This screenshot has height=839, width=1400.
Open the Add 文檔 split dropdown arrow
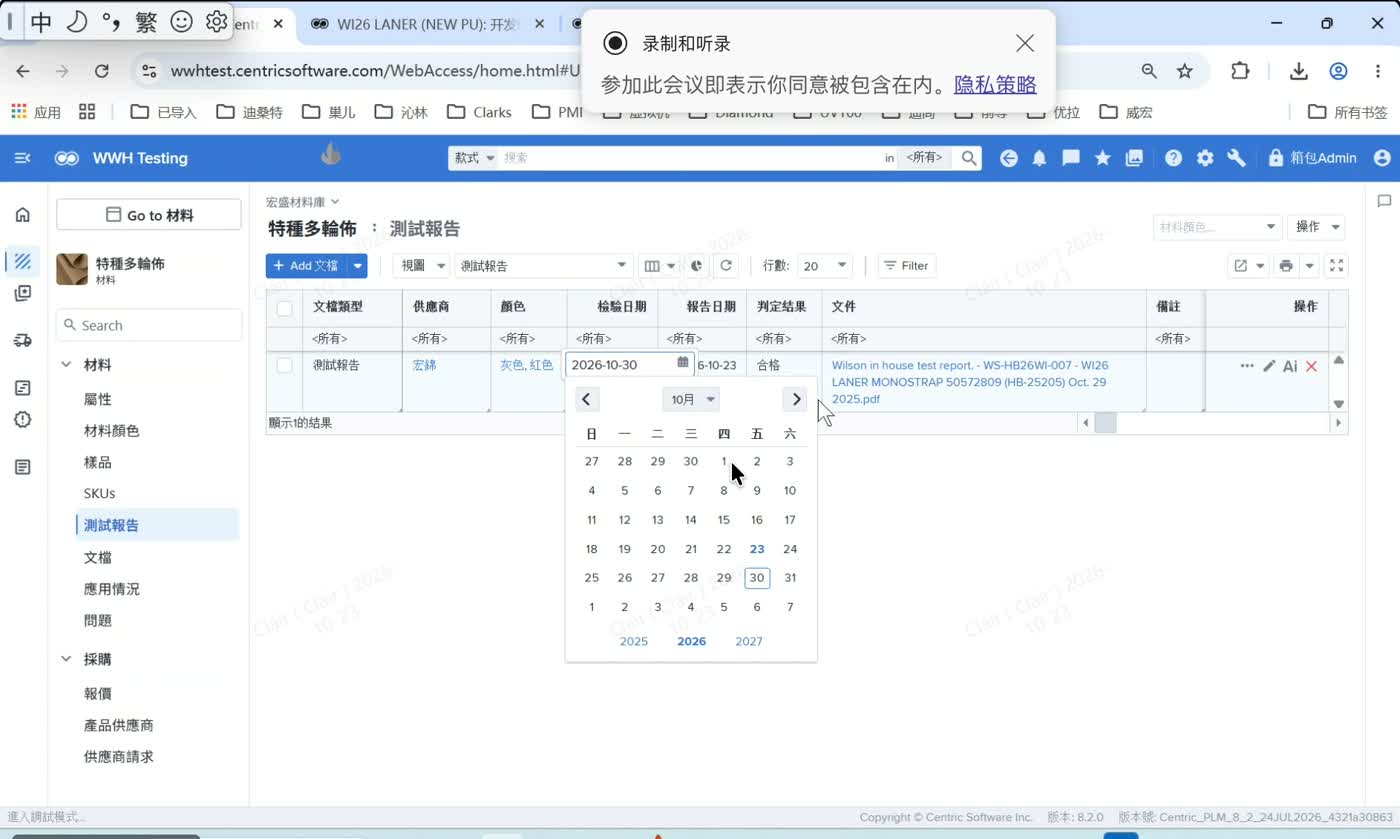[358, 266]
